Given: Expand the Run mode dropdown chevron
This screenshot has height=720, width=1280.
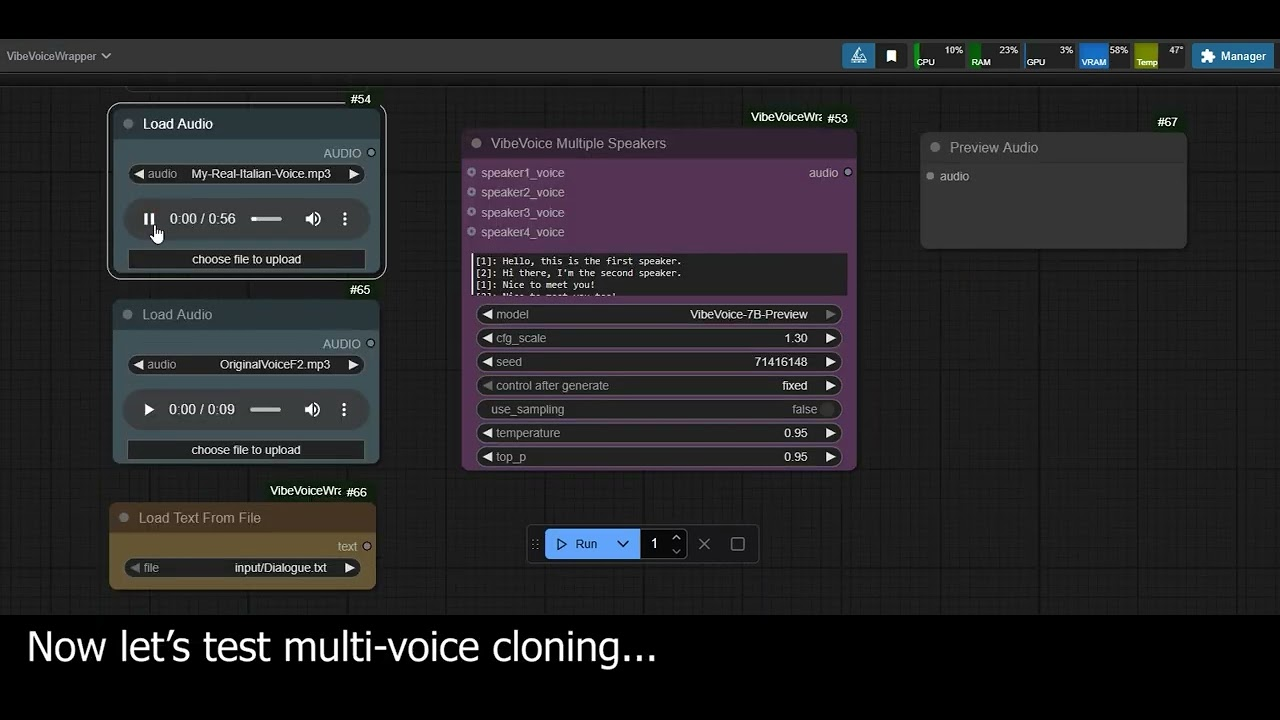Looking at the screenshot, I should pos(623,543).
